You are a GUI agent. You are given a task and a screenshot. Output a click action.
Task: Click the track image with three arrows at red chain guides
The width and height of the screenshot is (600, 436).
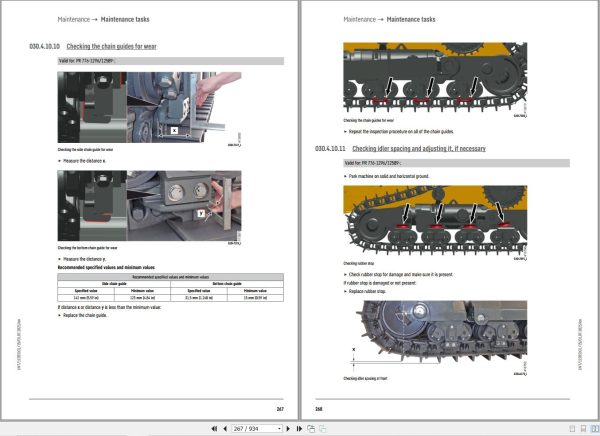coord(435,78)
